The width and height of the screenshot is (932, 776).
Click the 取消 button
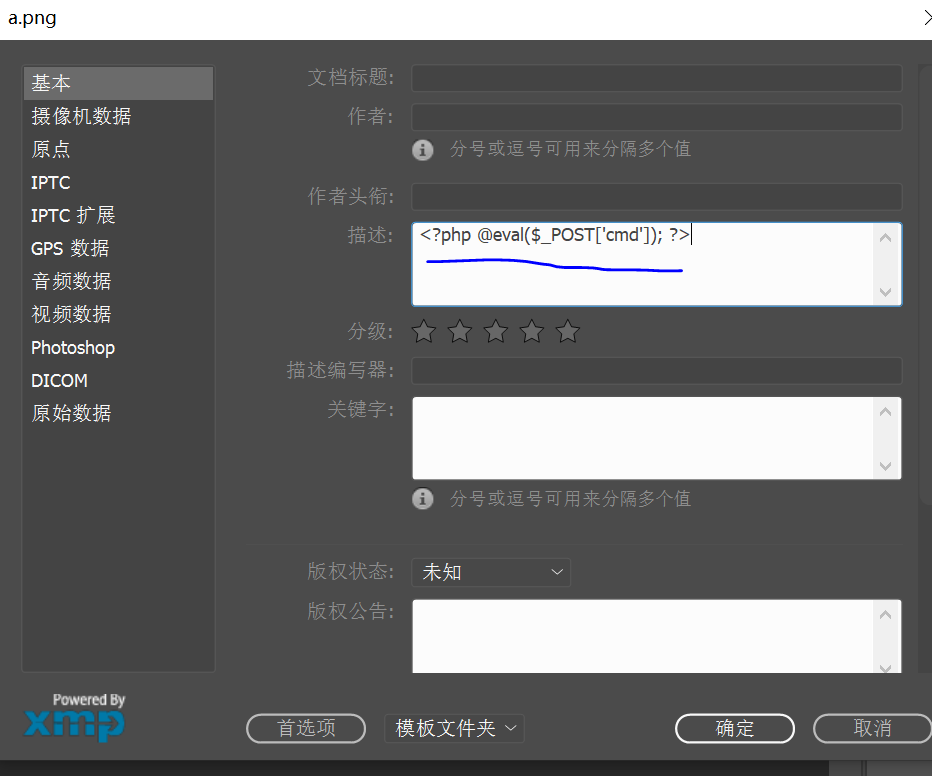tap(872, 728)
